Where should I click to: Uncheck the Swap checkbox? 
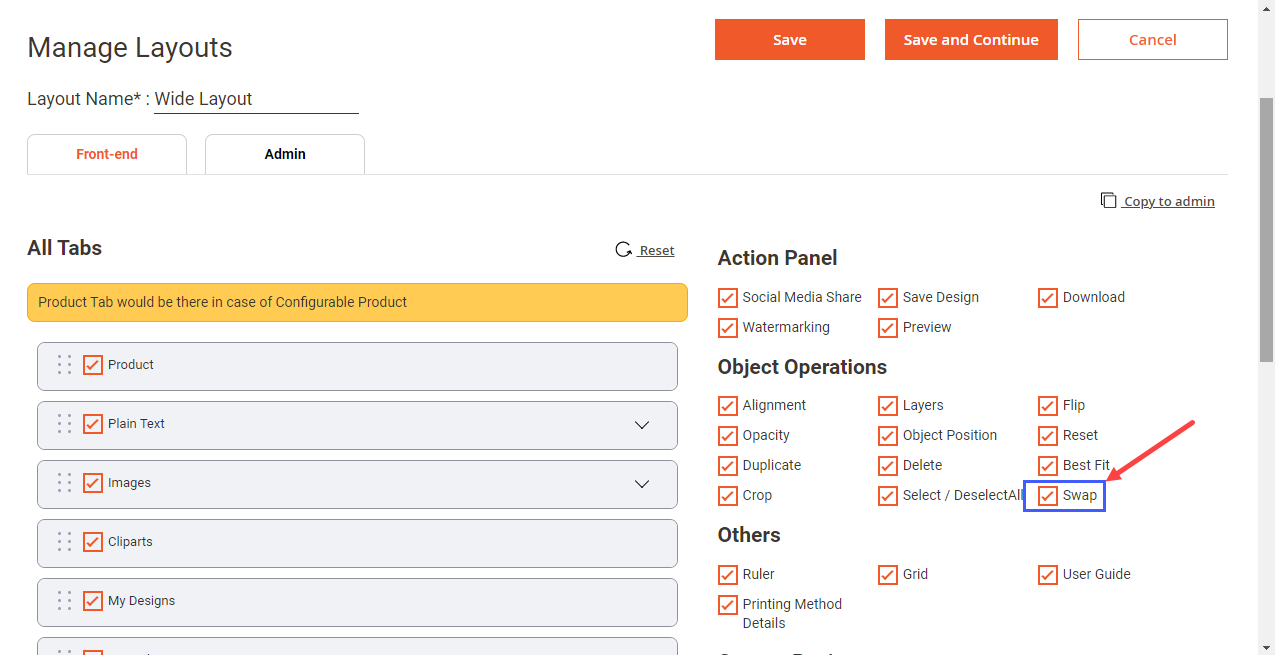pyautogui.click(x=1048, y=496)
